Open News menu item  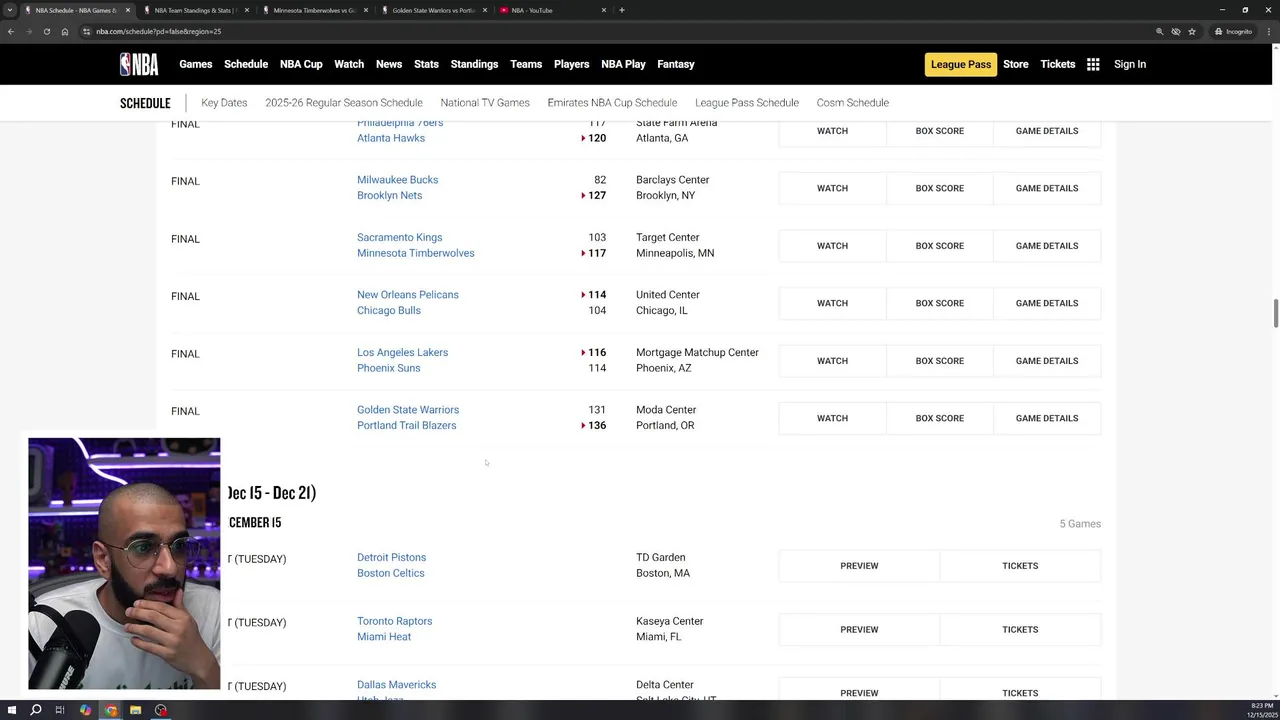389,64
